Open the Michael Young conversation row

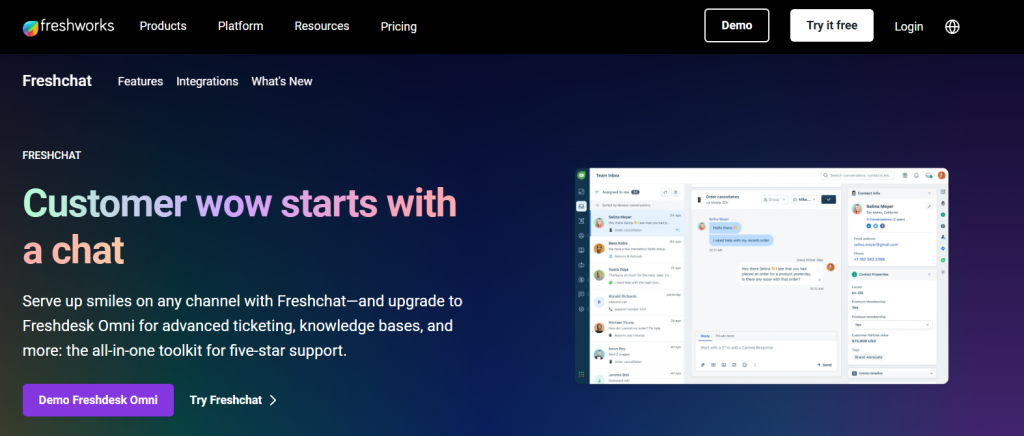pos(636,329)
